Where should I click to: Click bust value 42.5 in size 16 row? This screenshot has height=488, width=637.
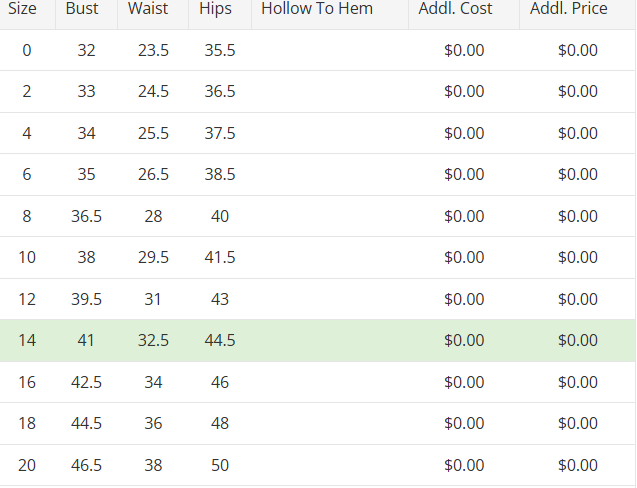click(86, 382)
